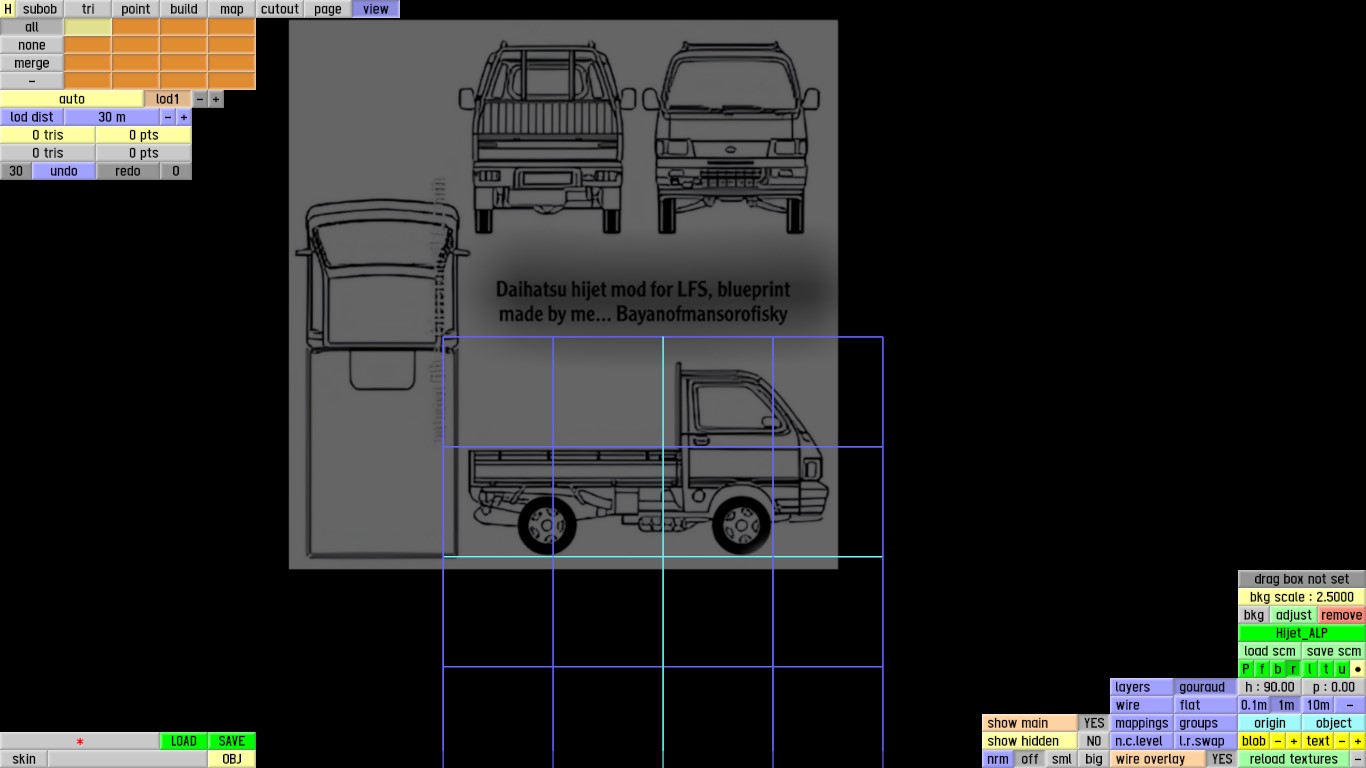Click the origin button

coord(1270,723)
